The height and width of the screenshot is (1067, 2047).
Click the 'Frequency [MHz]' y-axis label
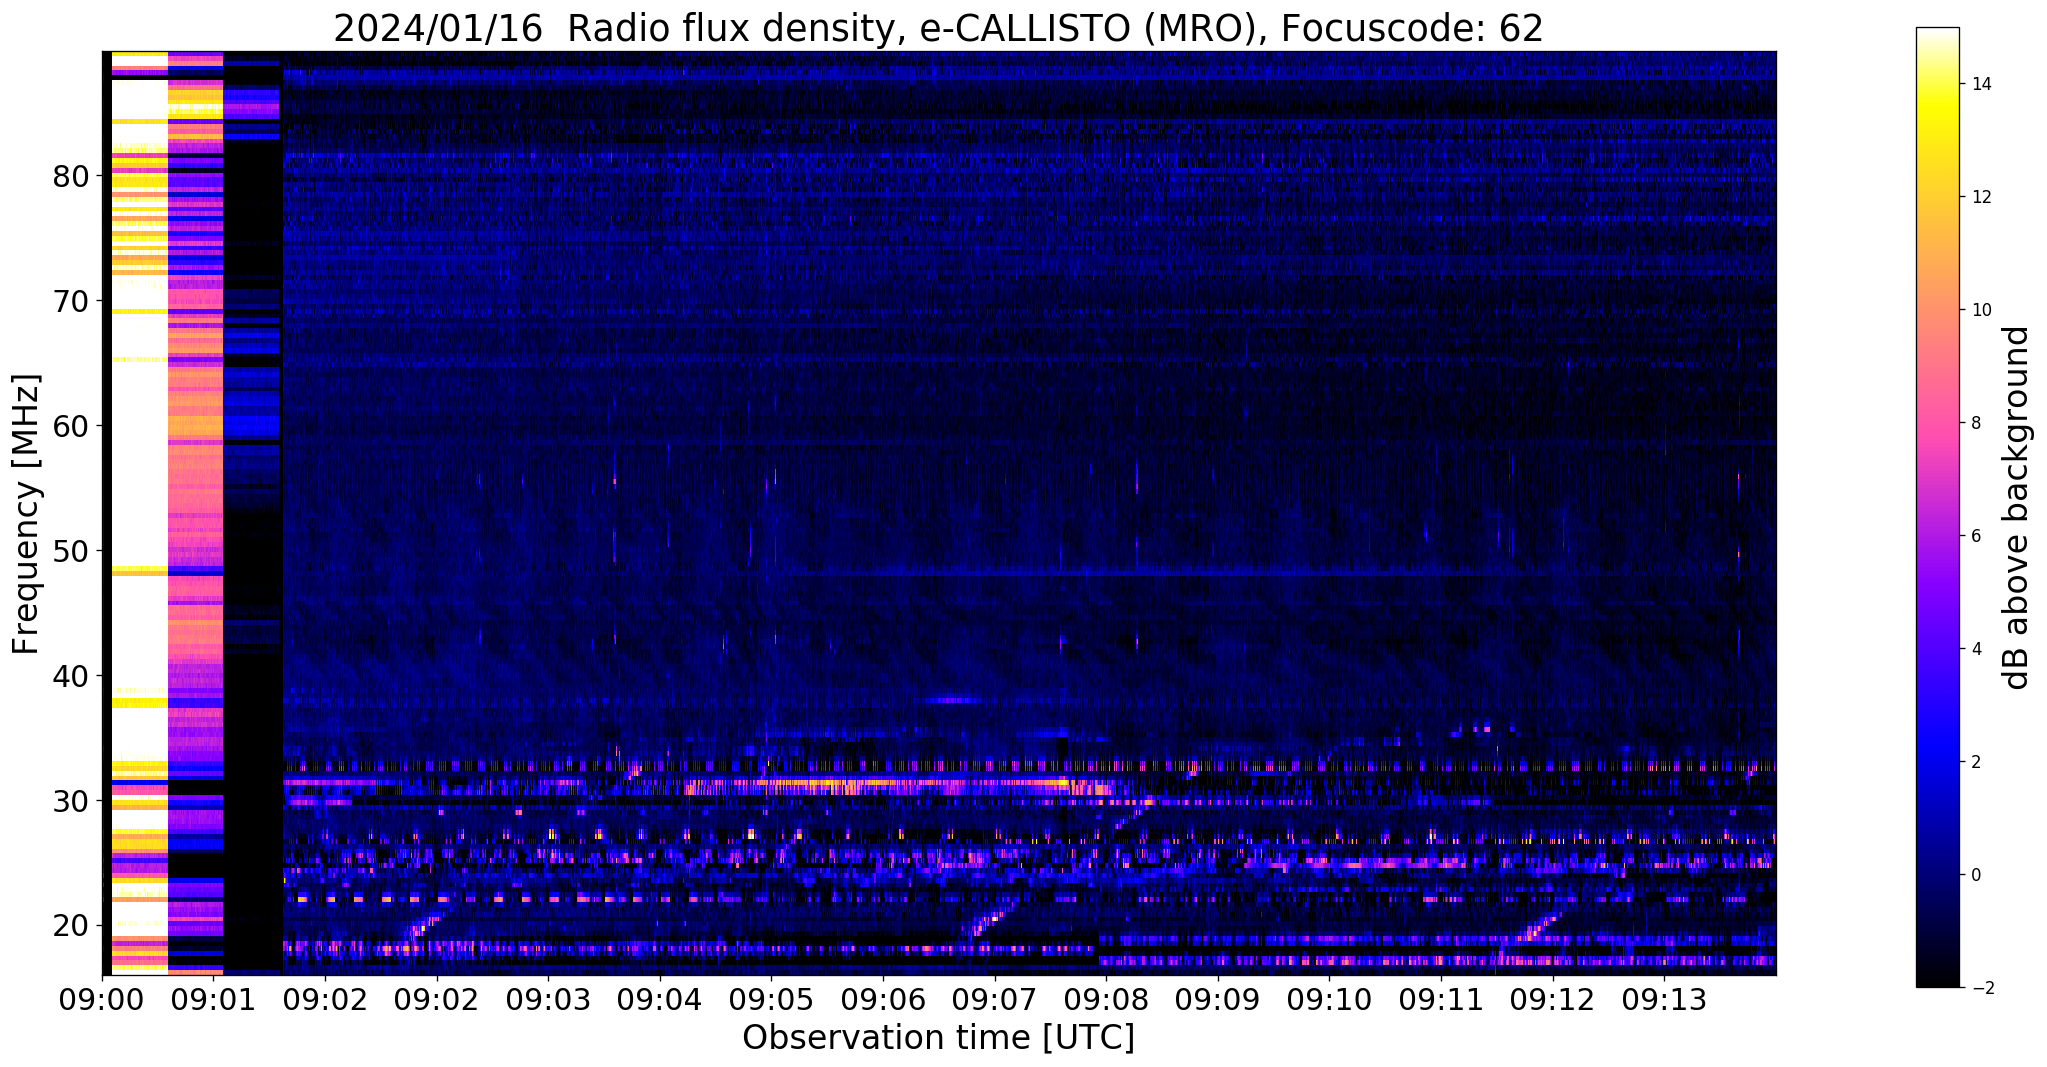[x=27, y=514]
